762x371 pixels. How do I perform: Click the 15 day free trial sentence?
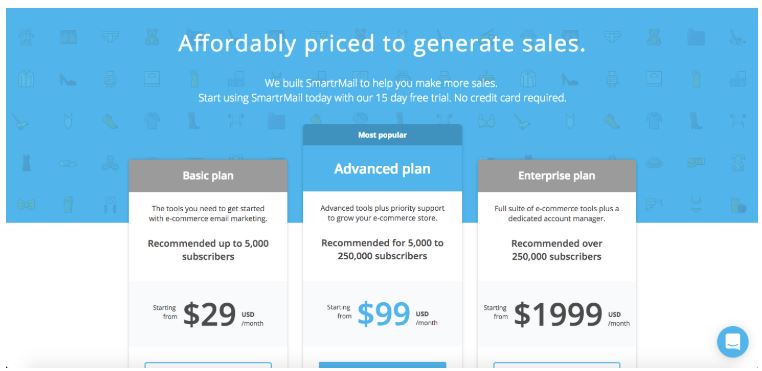(382, 98)
